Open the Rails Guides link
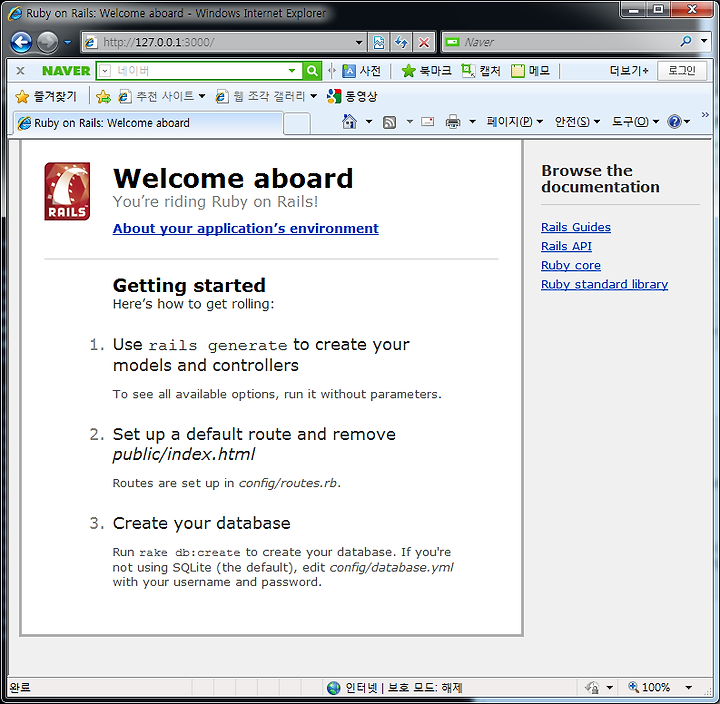The image size is (720, 704). coord(576,227)
